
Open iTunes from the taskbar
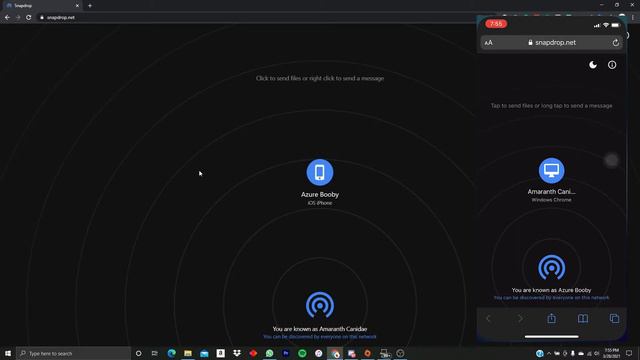point(318,353)
